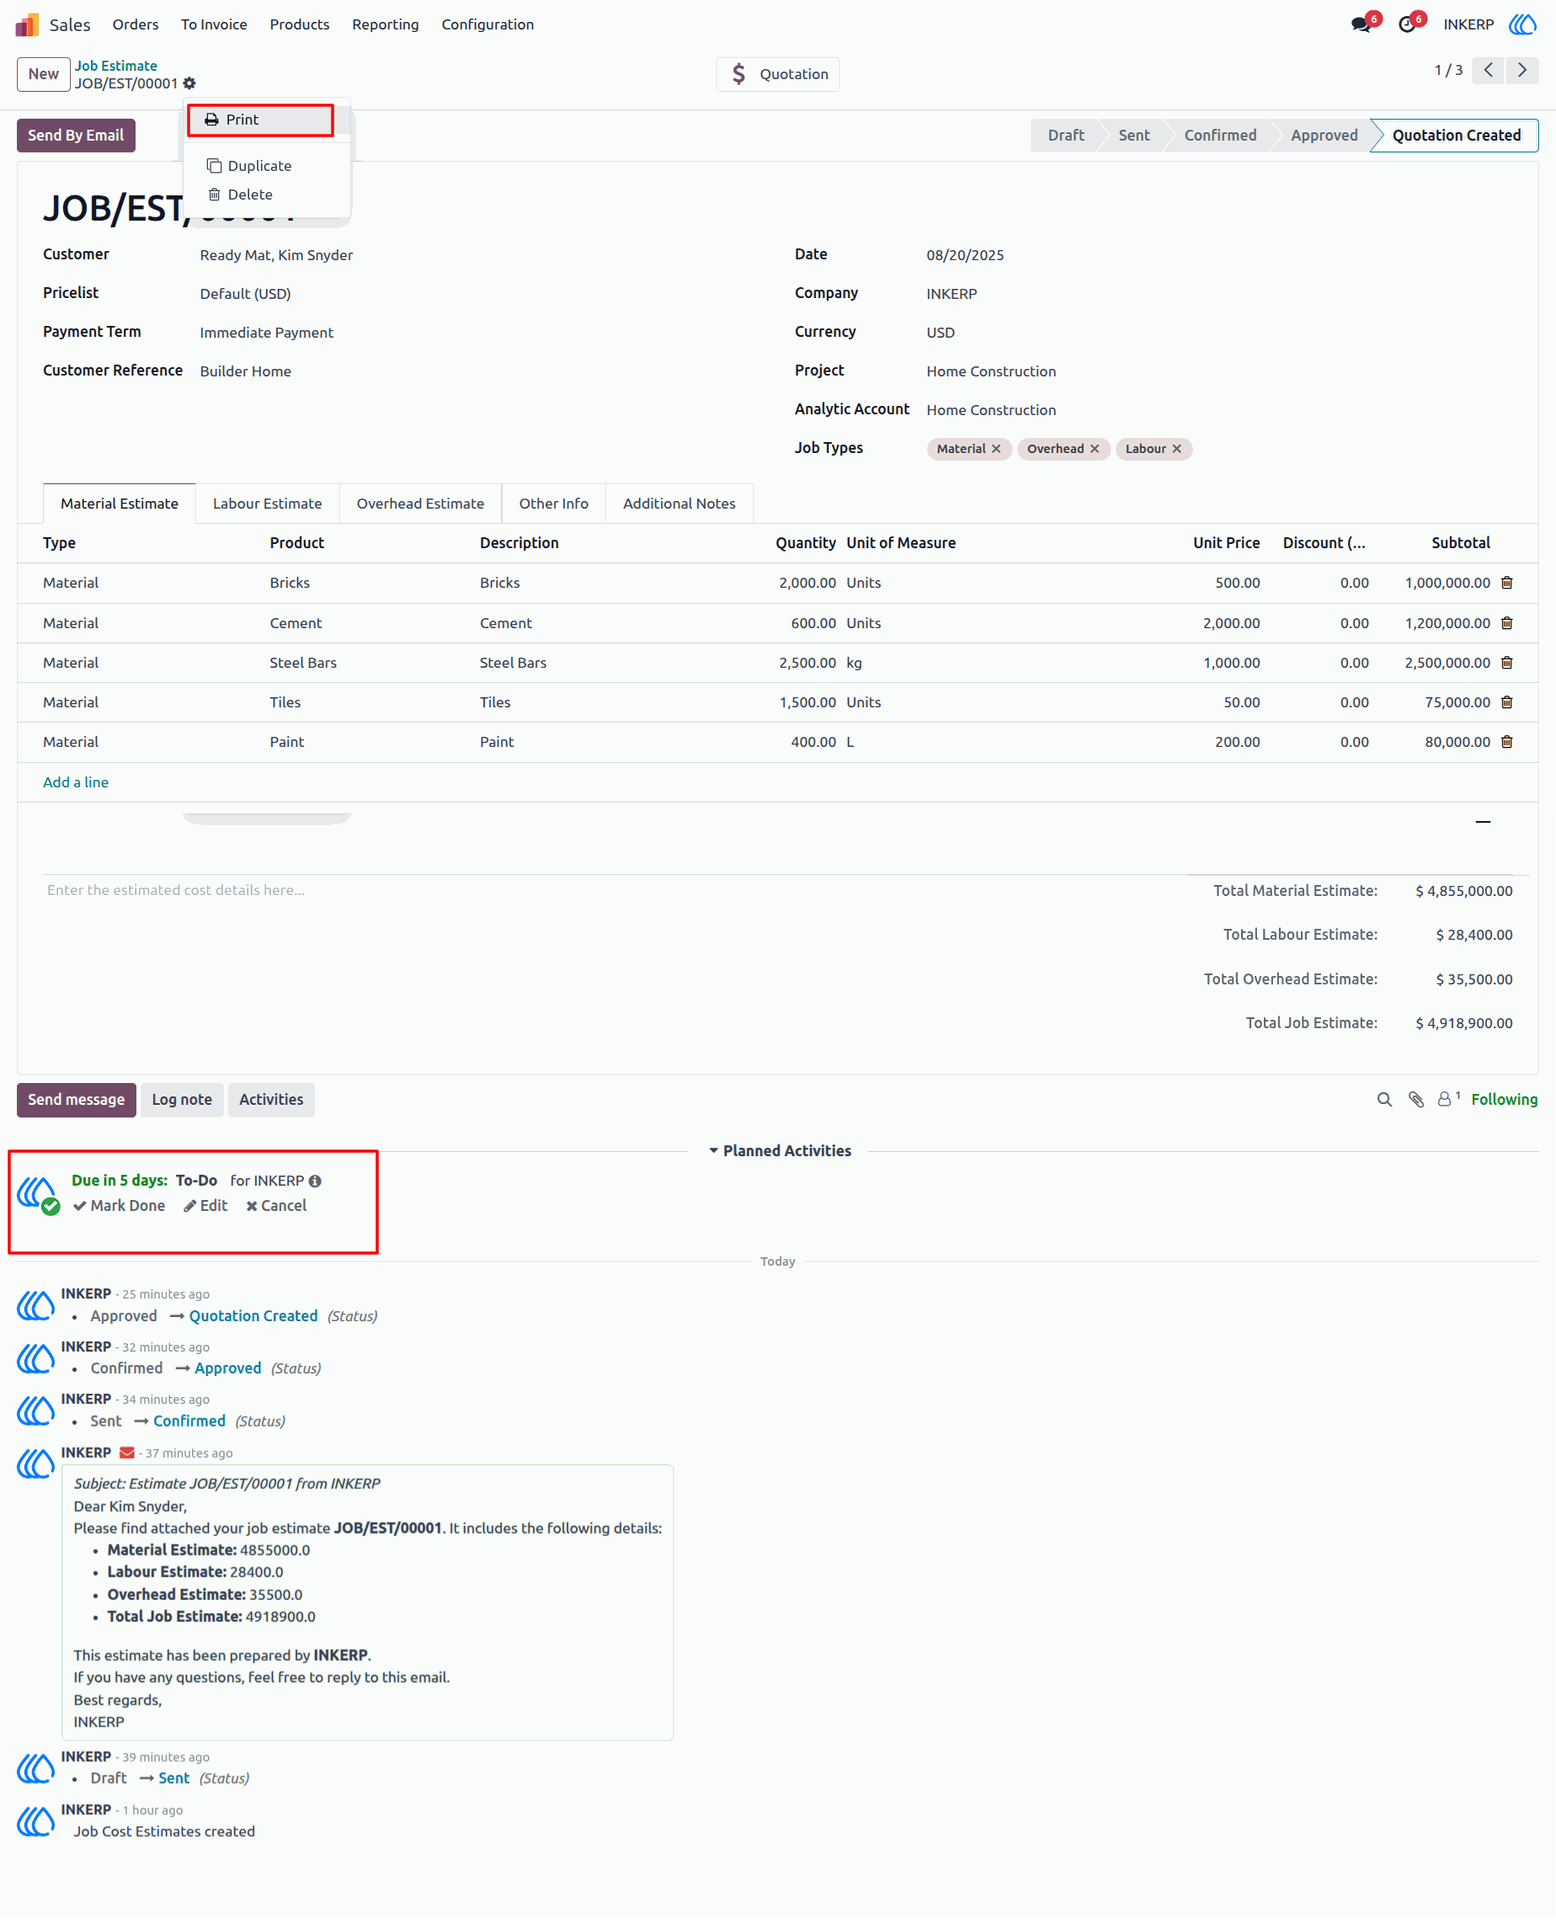Switch to the Labour Estimate tab
Screen dimensions: 1556x1920
tap(267, 504)
